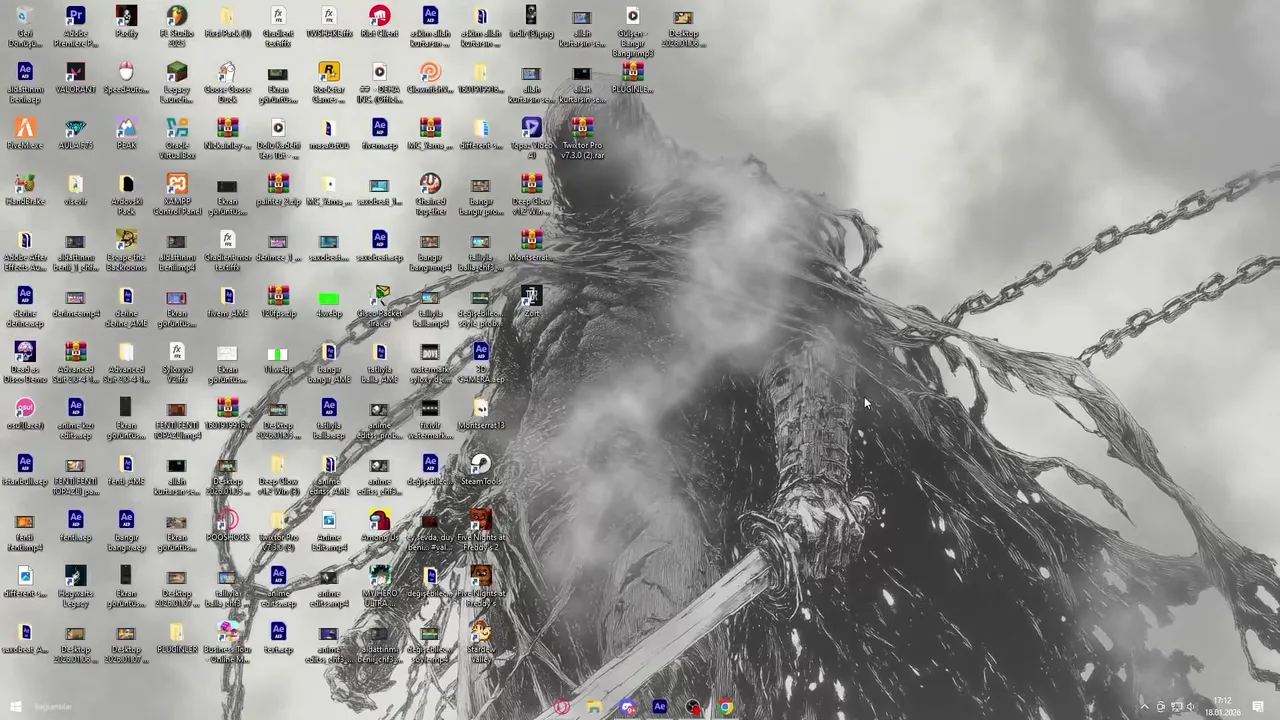1280x720 pixels.
Task: Open the taskbar clock and date
Action: coord(1223,707)
